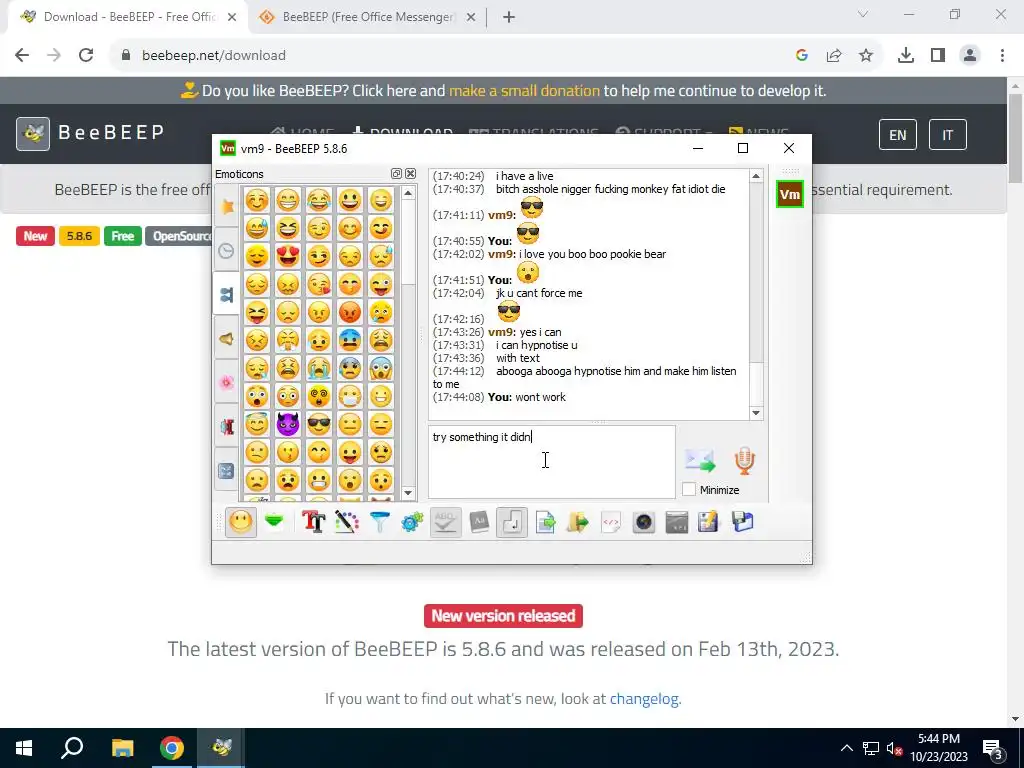Screen dimensions: 1024x768
Task: Toggle the emoticons panel smiley button
Action: click(x=240, y=522)
